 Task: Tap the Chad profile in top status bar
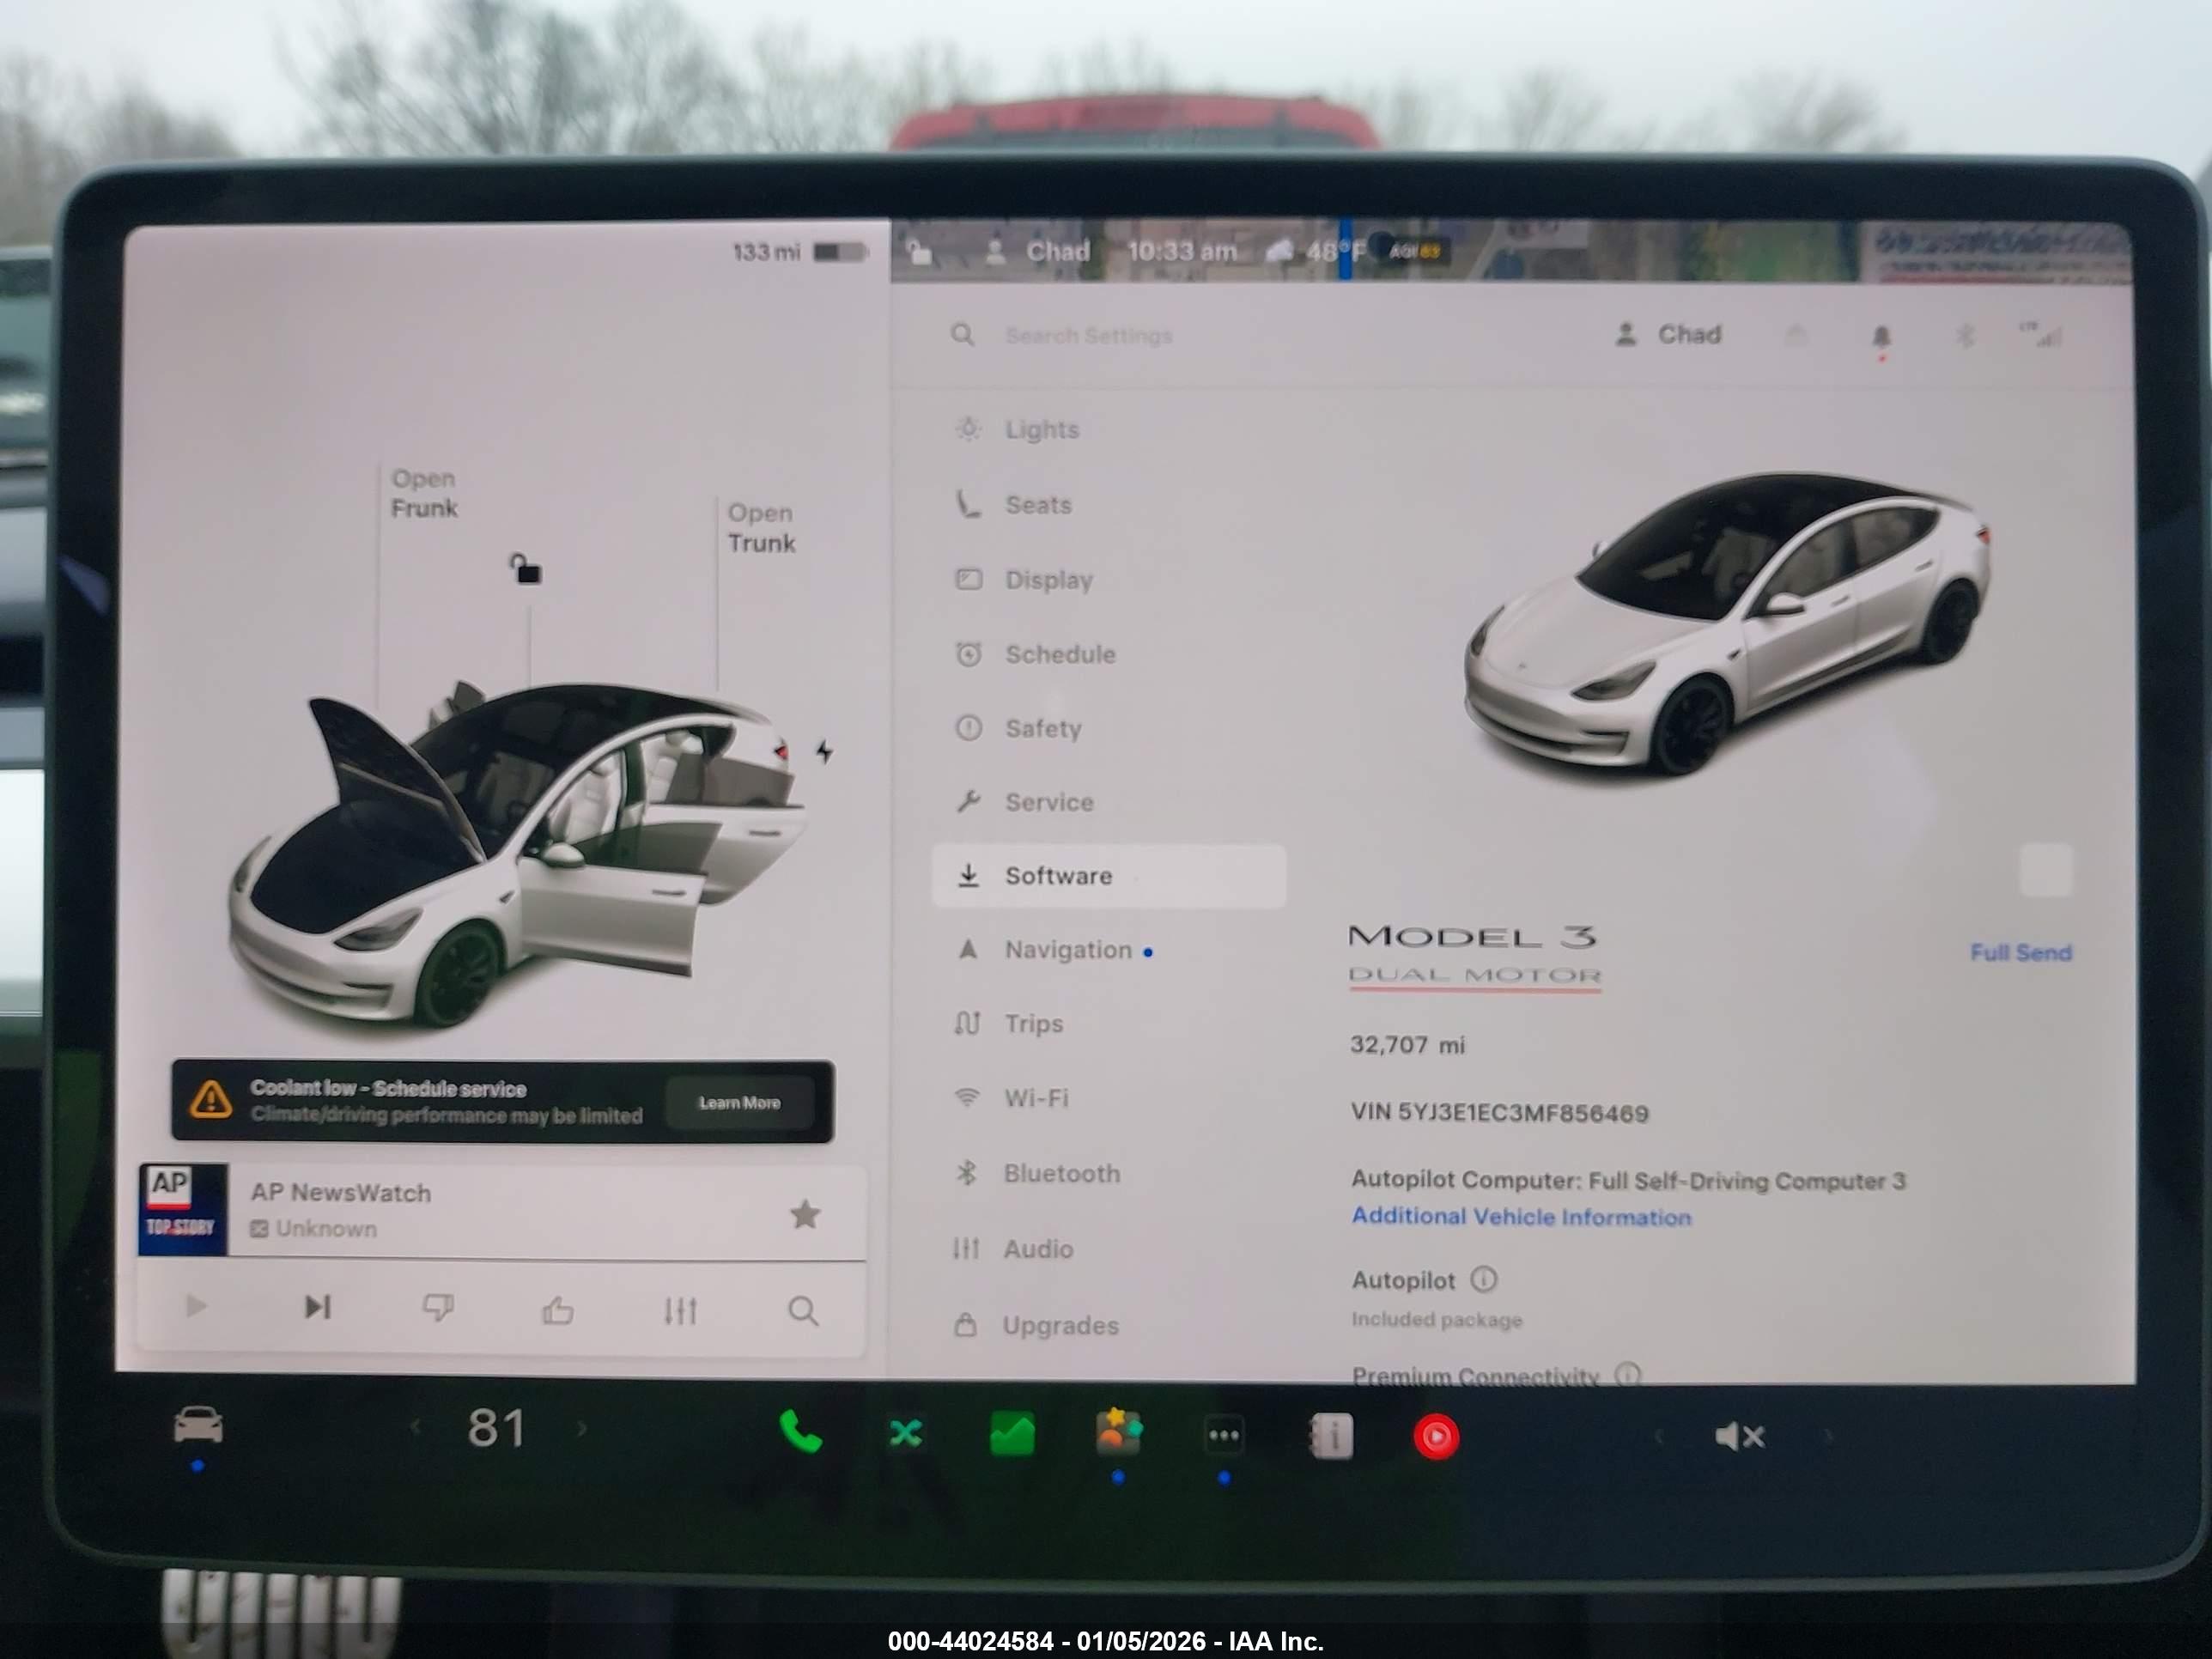tap(1038, 251)
